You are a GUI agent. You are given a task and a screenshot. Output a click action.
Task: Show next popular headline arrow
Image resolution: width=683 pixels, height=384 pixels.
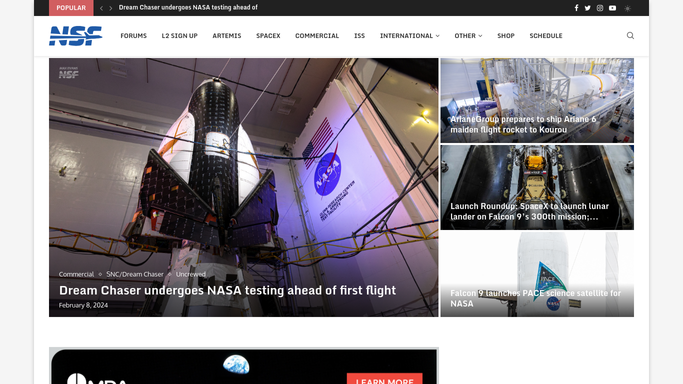[111, 8]
